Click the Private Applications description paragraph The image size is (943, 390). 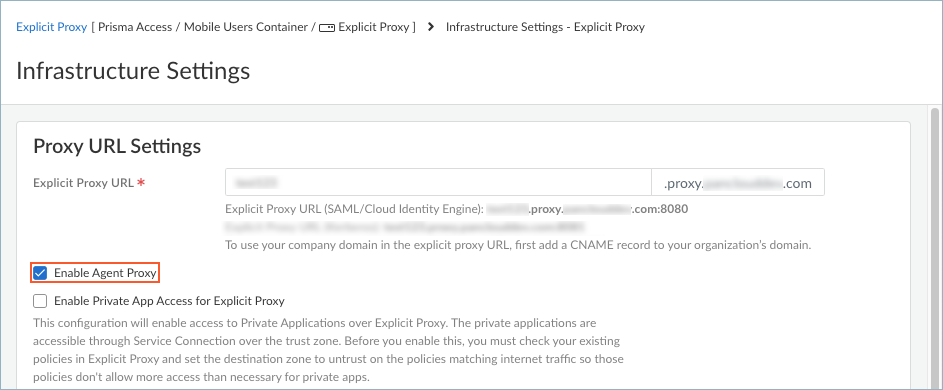tap(328, 350)
